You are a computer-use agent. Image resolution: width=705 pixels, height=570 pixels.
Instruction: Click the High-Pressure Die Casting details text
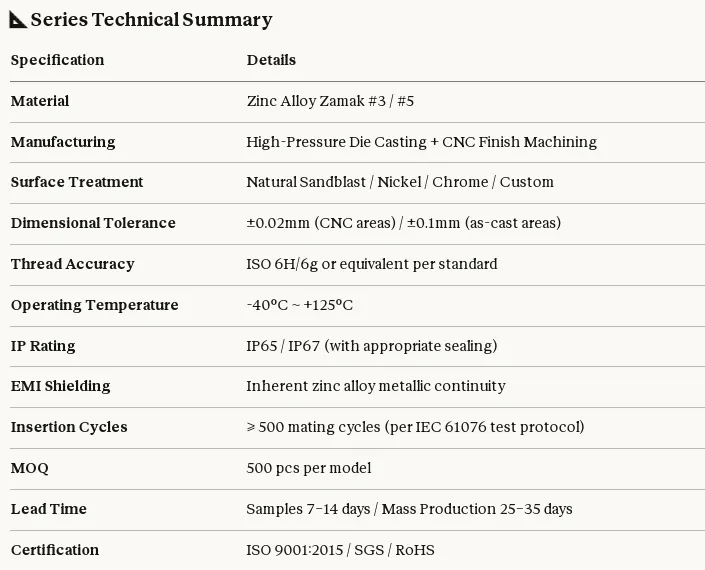tap(421, 142)
